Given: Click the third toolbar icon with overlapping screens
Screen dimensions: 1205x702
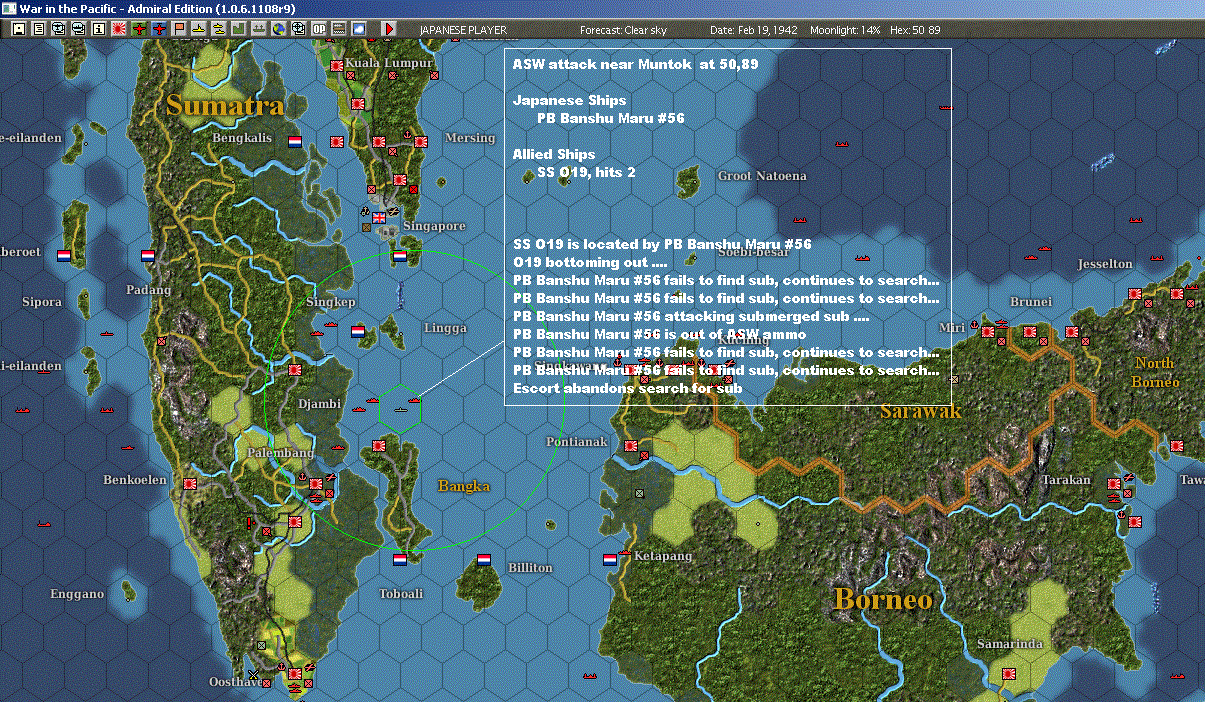Looking at the screenshot, I should point(58,29).
